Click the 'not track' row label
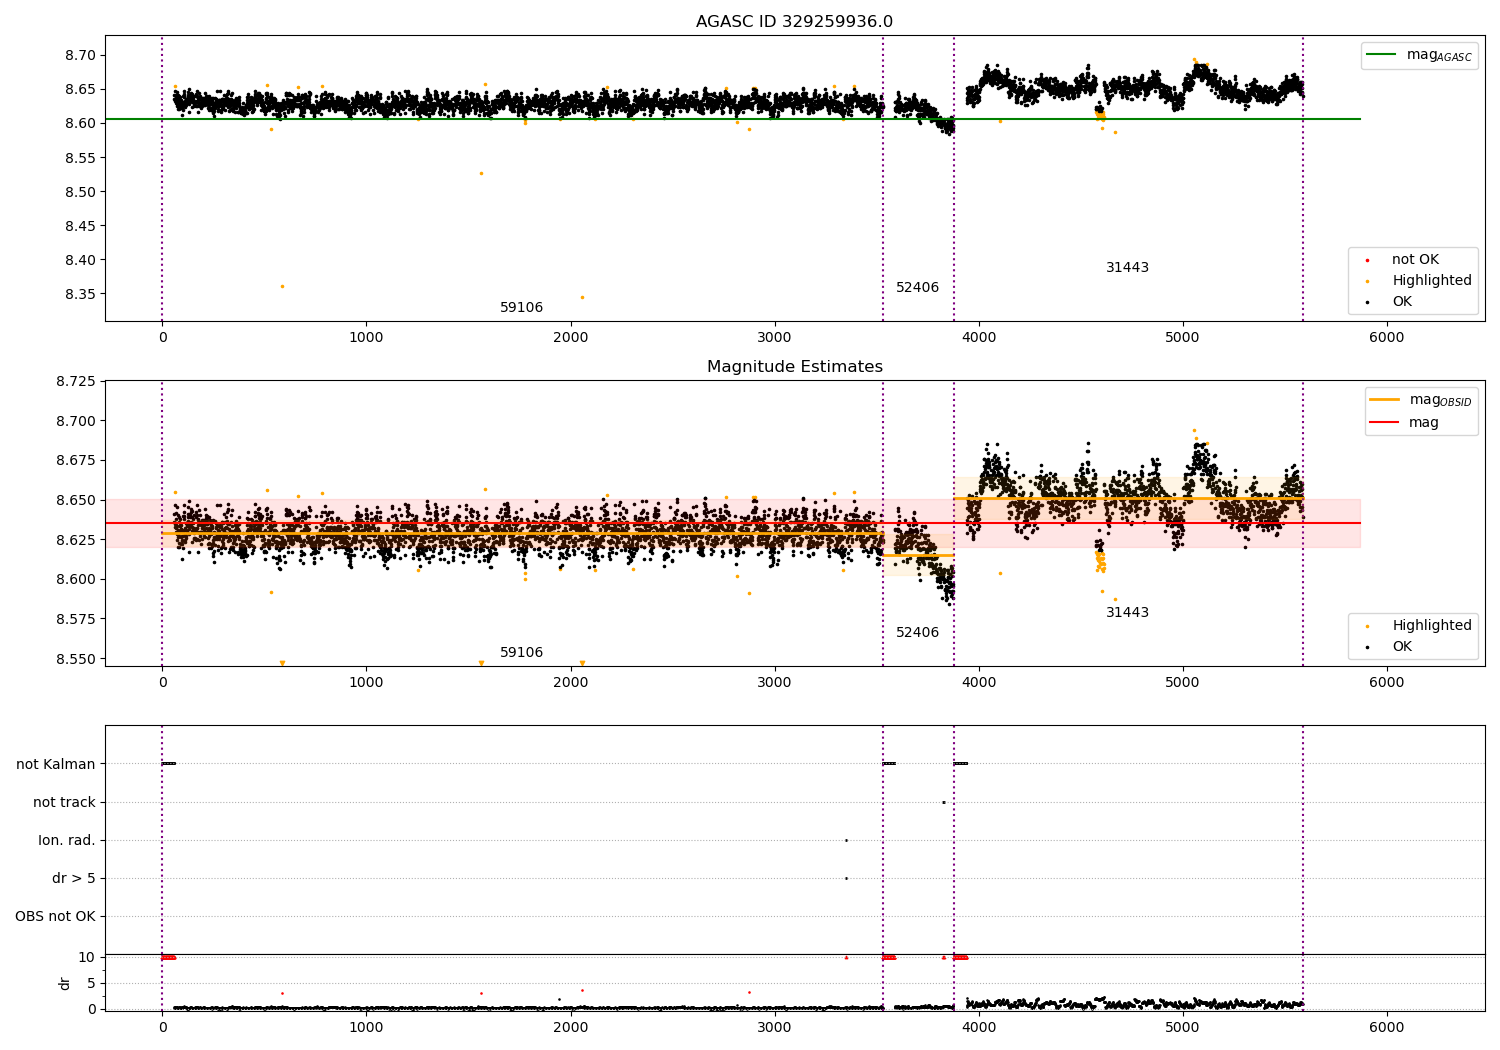 click(x=64, y=802)
